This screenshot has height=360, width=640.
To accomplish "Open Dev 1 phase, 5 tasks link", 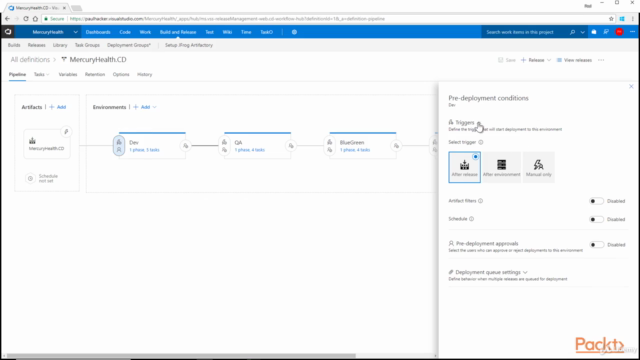I will point(144,150).
